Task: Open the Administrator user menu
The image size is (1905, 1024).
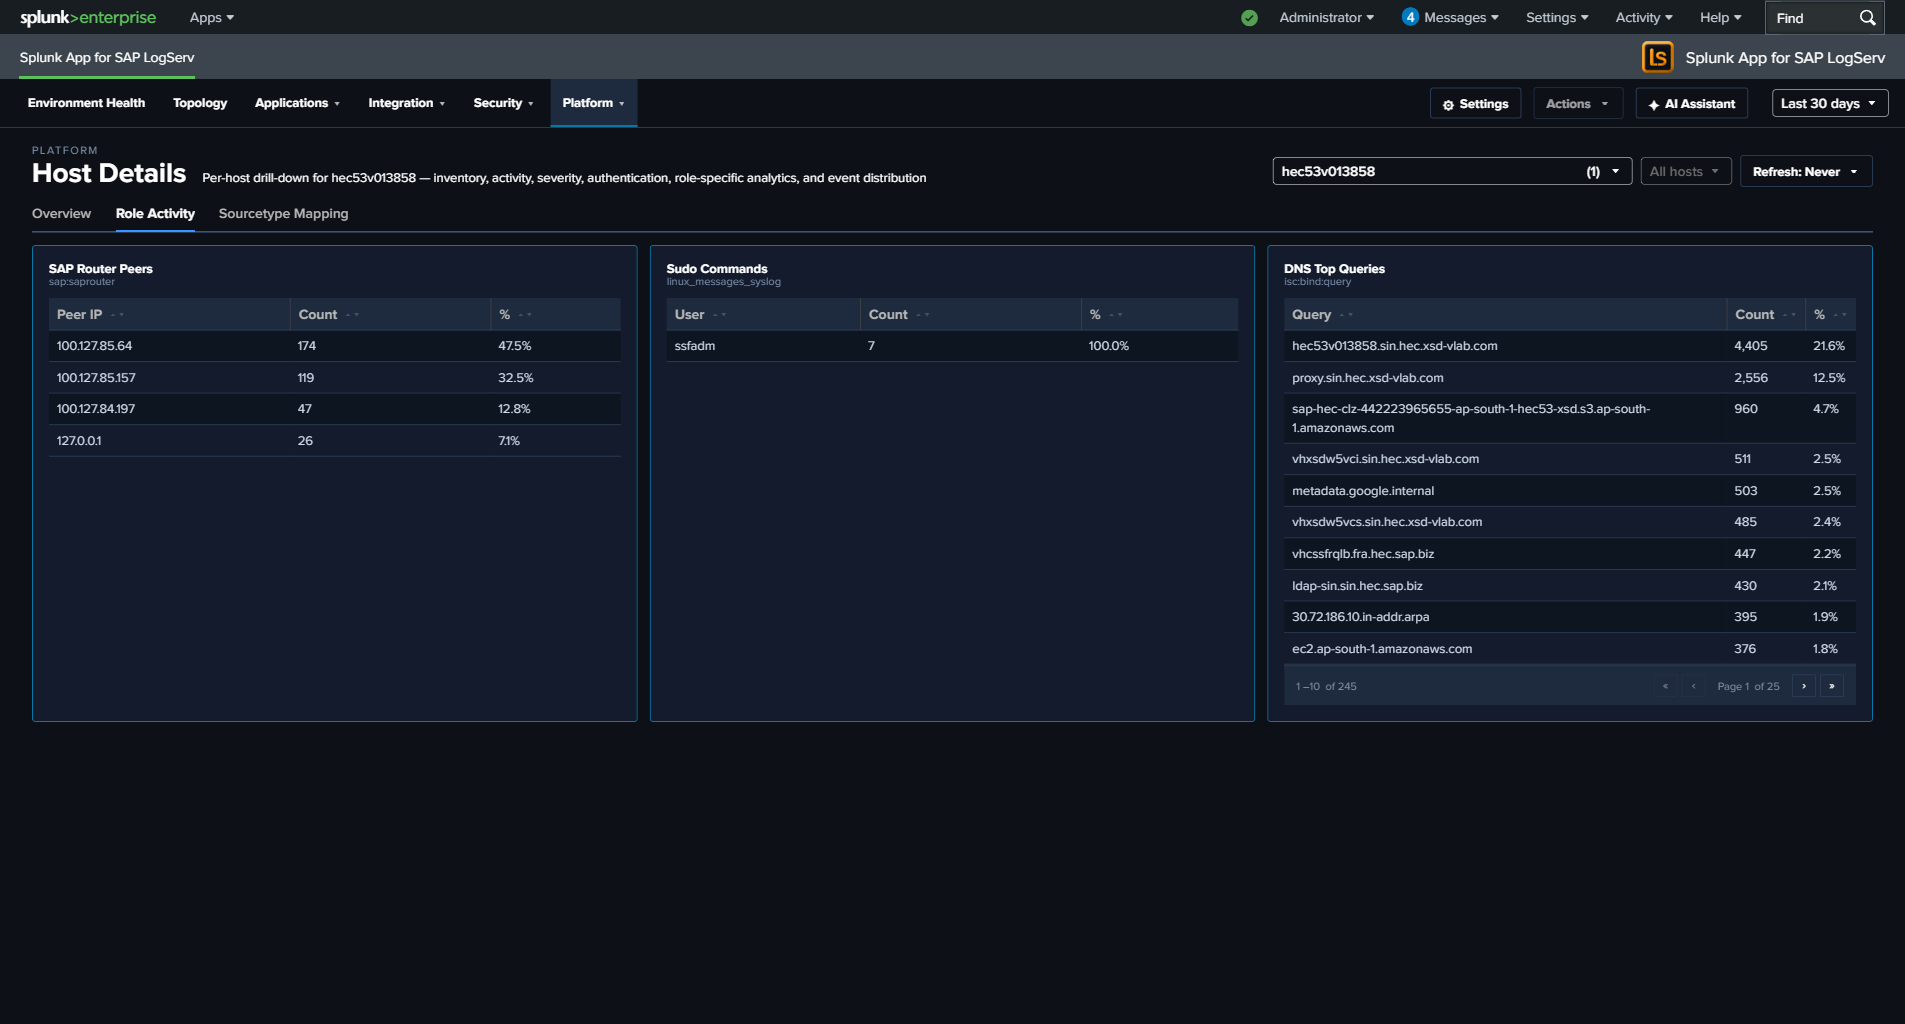Action: coord(1326,18)
